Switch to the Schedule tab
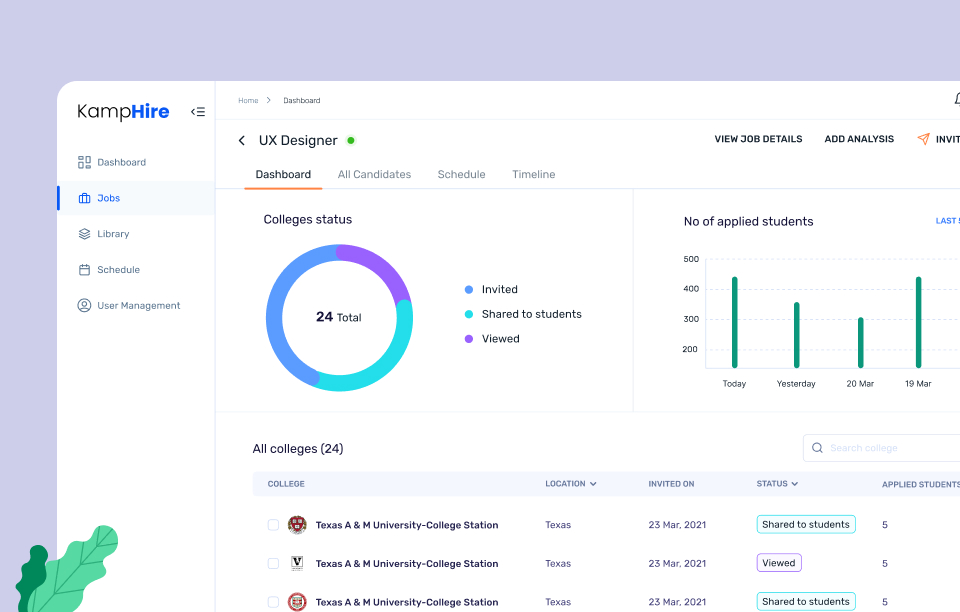Screen dimensions: 960x612 (461, 174)
